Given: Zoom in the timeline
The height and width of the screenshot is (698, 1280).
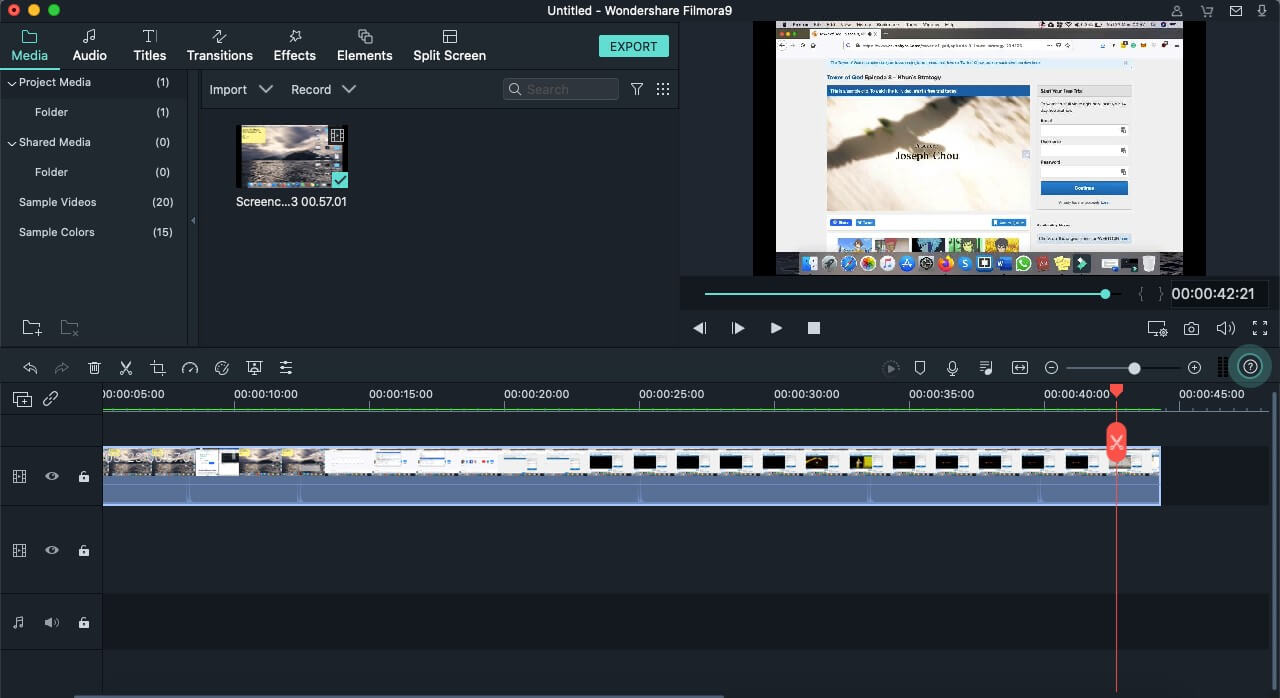Looking at the screenshot, I should (1194, 368).
